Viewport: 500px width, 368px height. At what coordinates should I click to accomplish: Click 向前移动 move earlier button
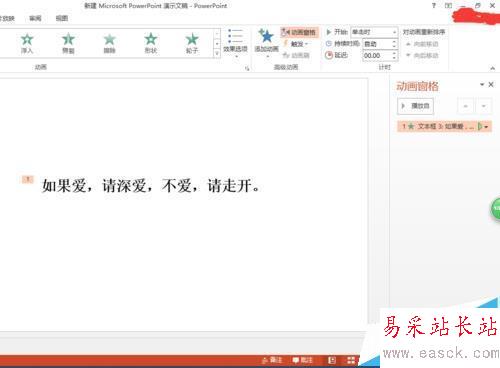point(422,44)
